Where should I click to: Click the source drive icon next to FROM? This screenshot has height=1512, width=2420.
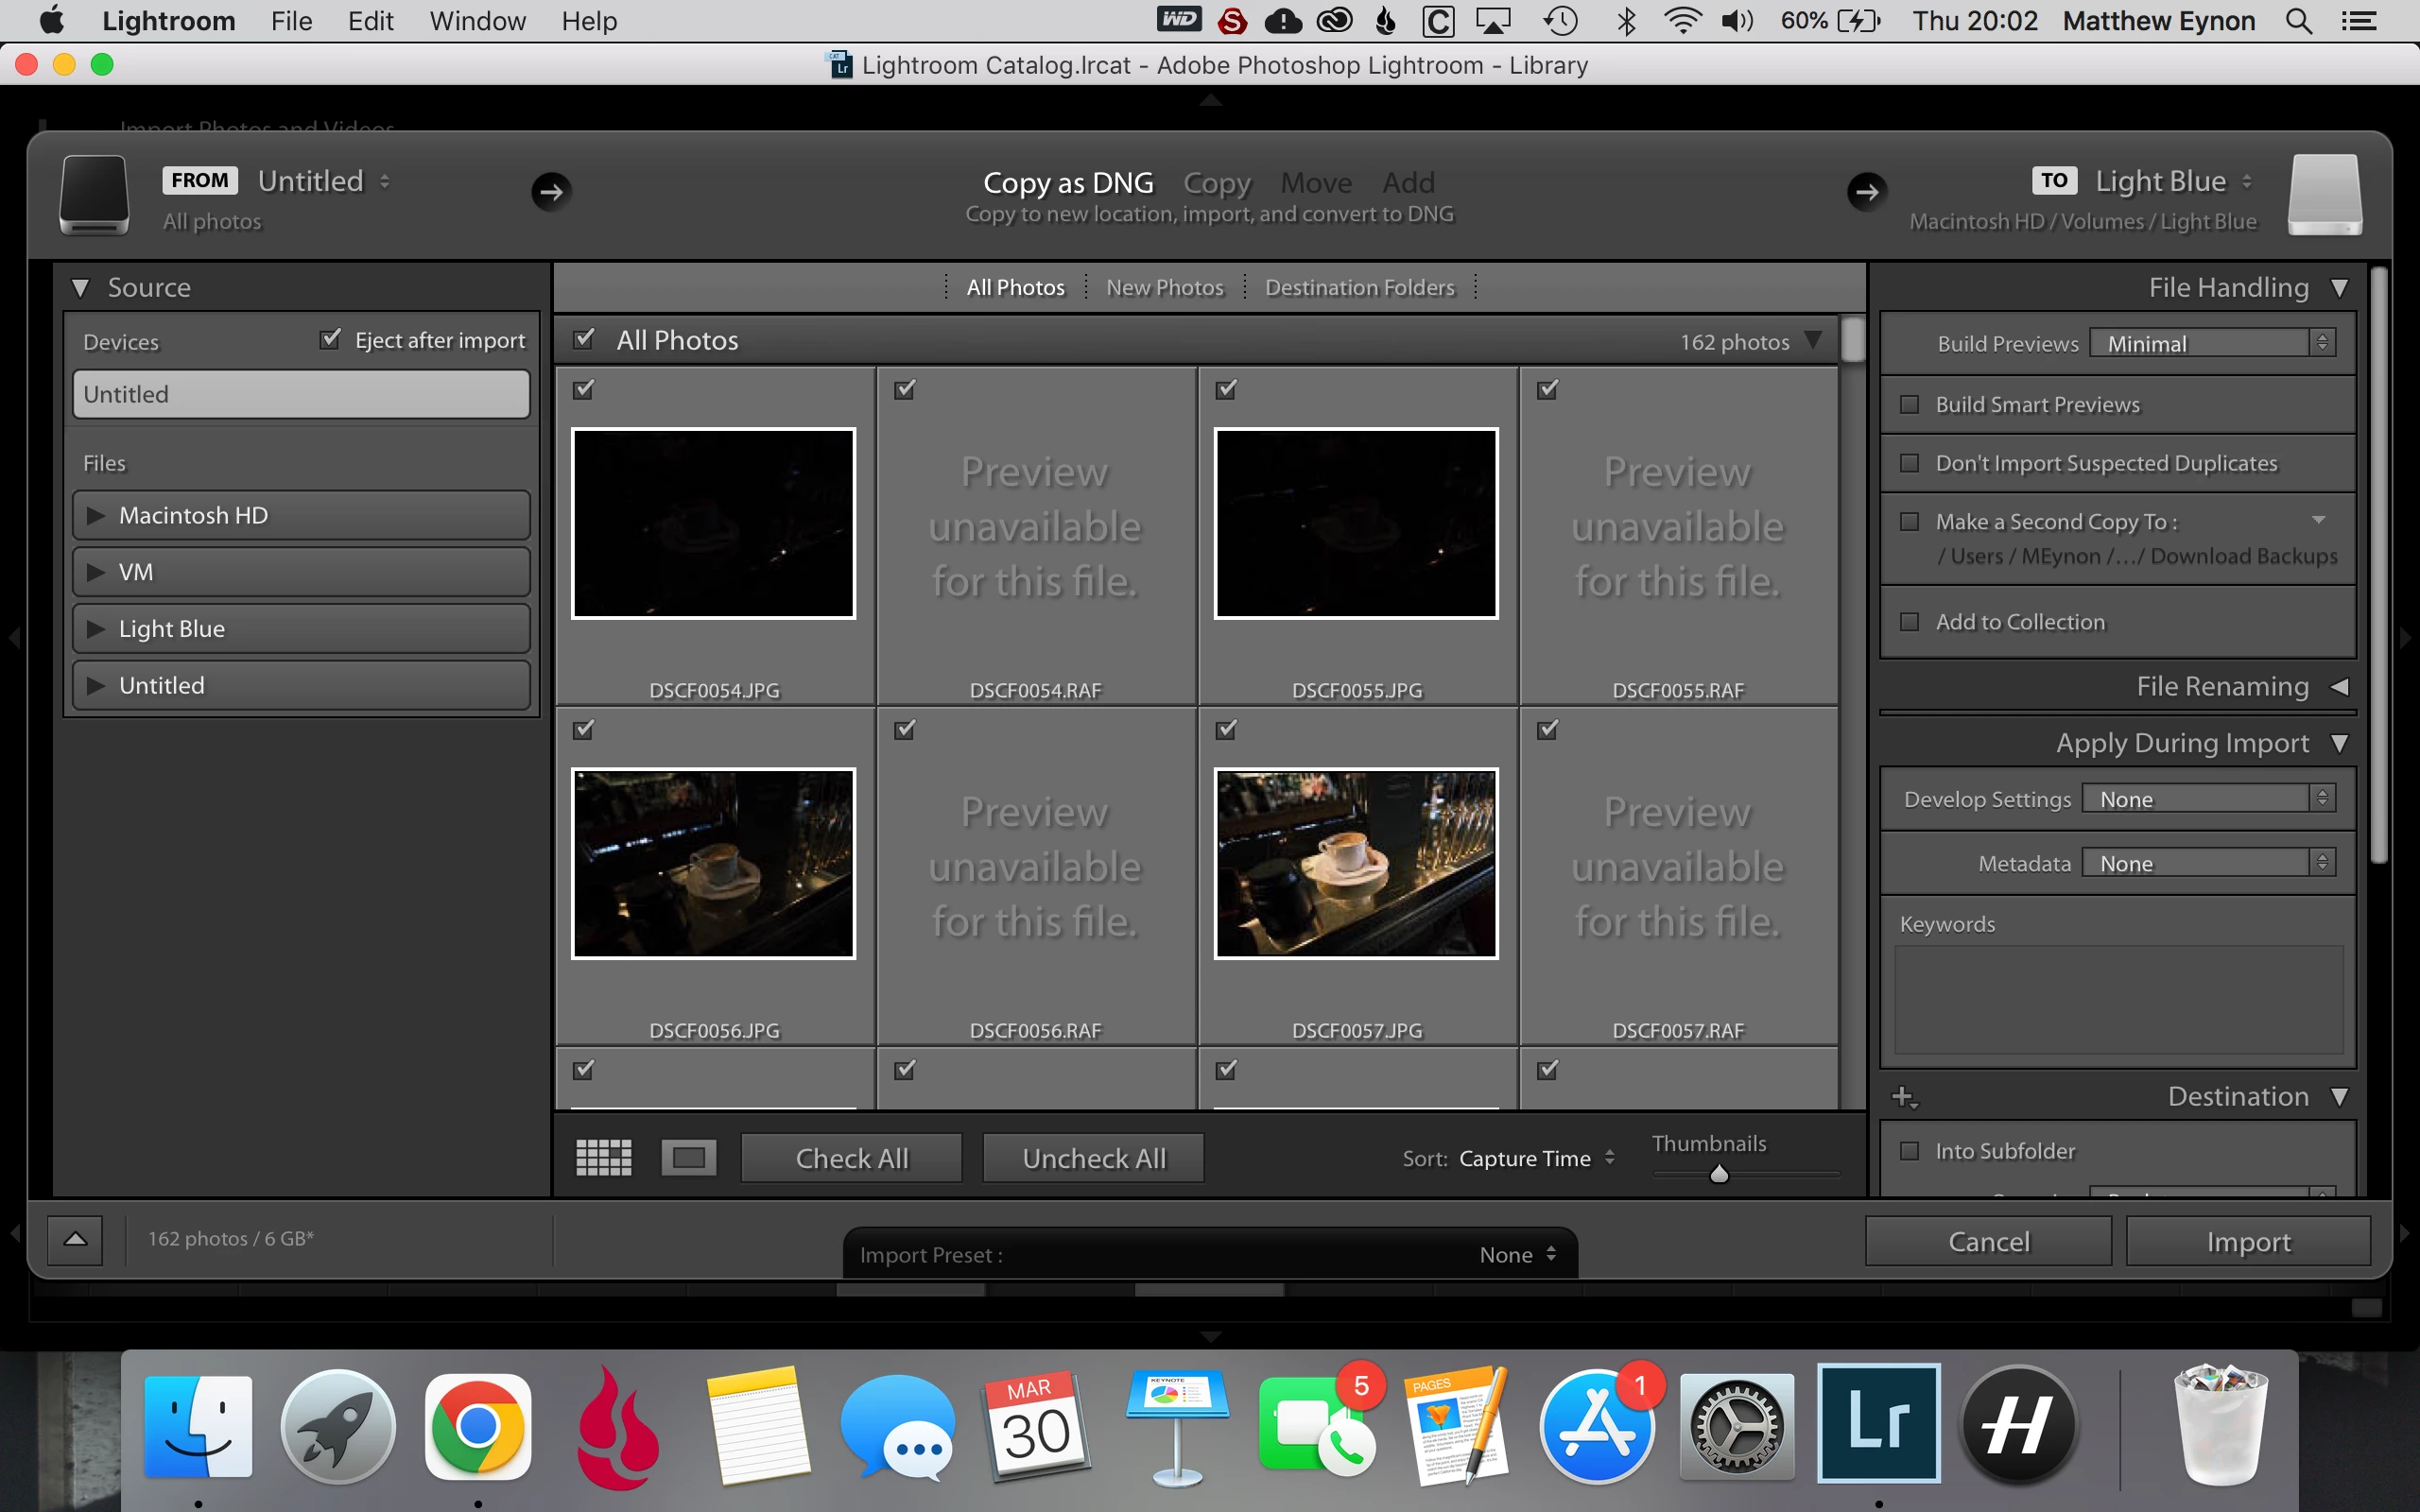tap(94, 195)
